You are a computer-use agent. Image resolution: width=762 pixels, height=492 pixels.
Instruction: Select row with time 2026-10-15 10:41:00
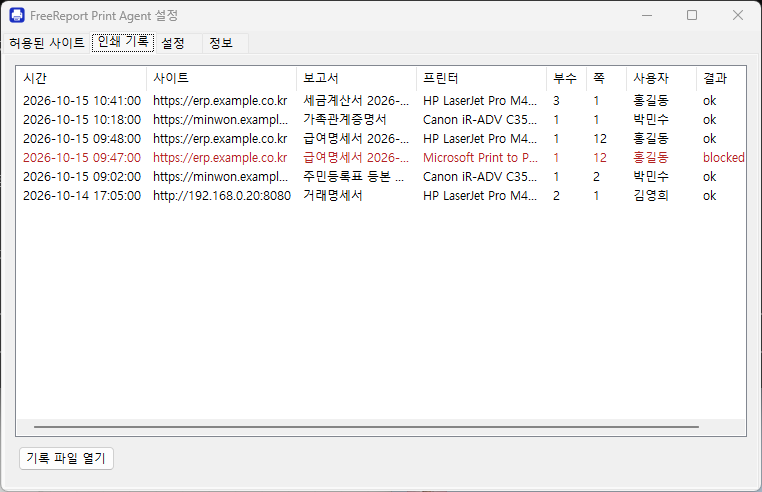coord(381,101)
